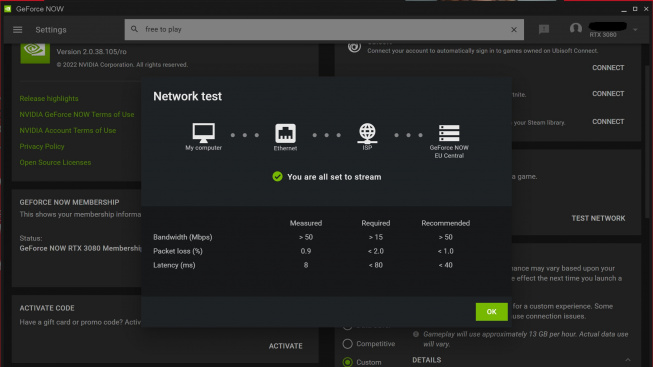
Task: Click the Version 2.0.38.105/ro text
Action: click(91, 52)
